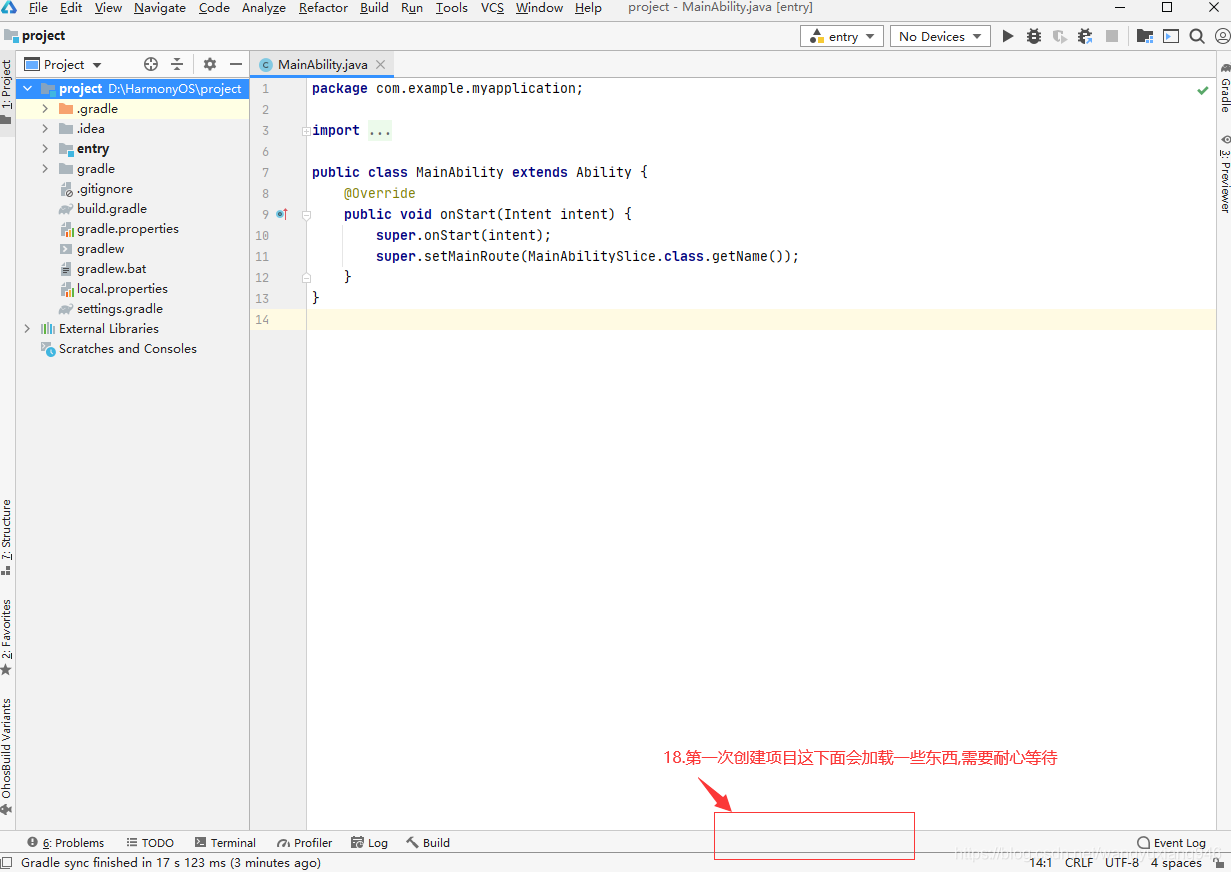
Task: Close the MainAbility.java tab
Action: click(380, 64)
